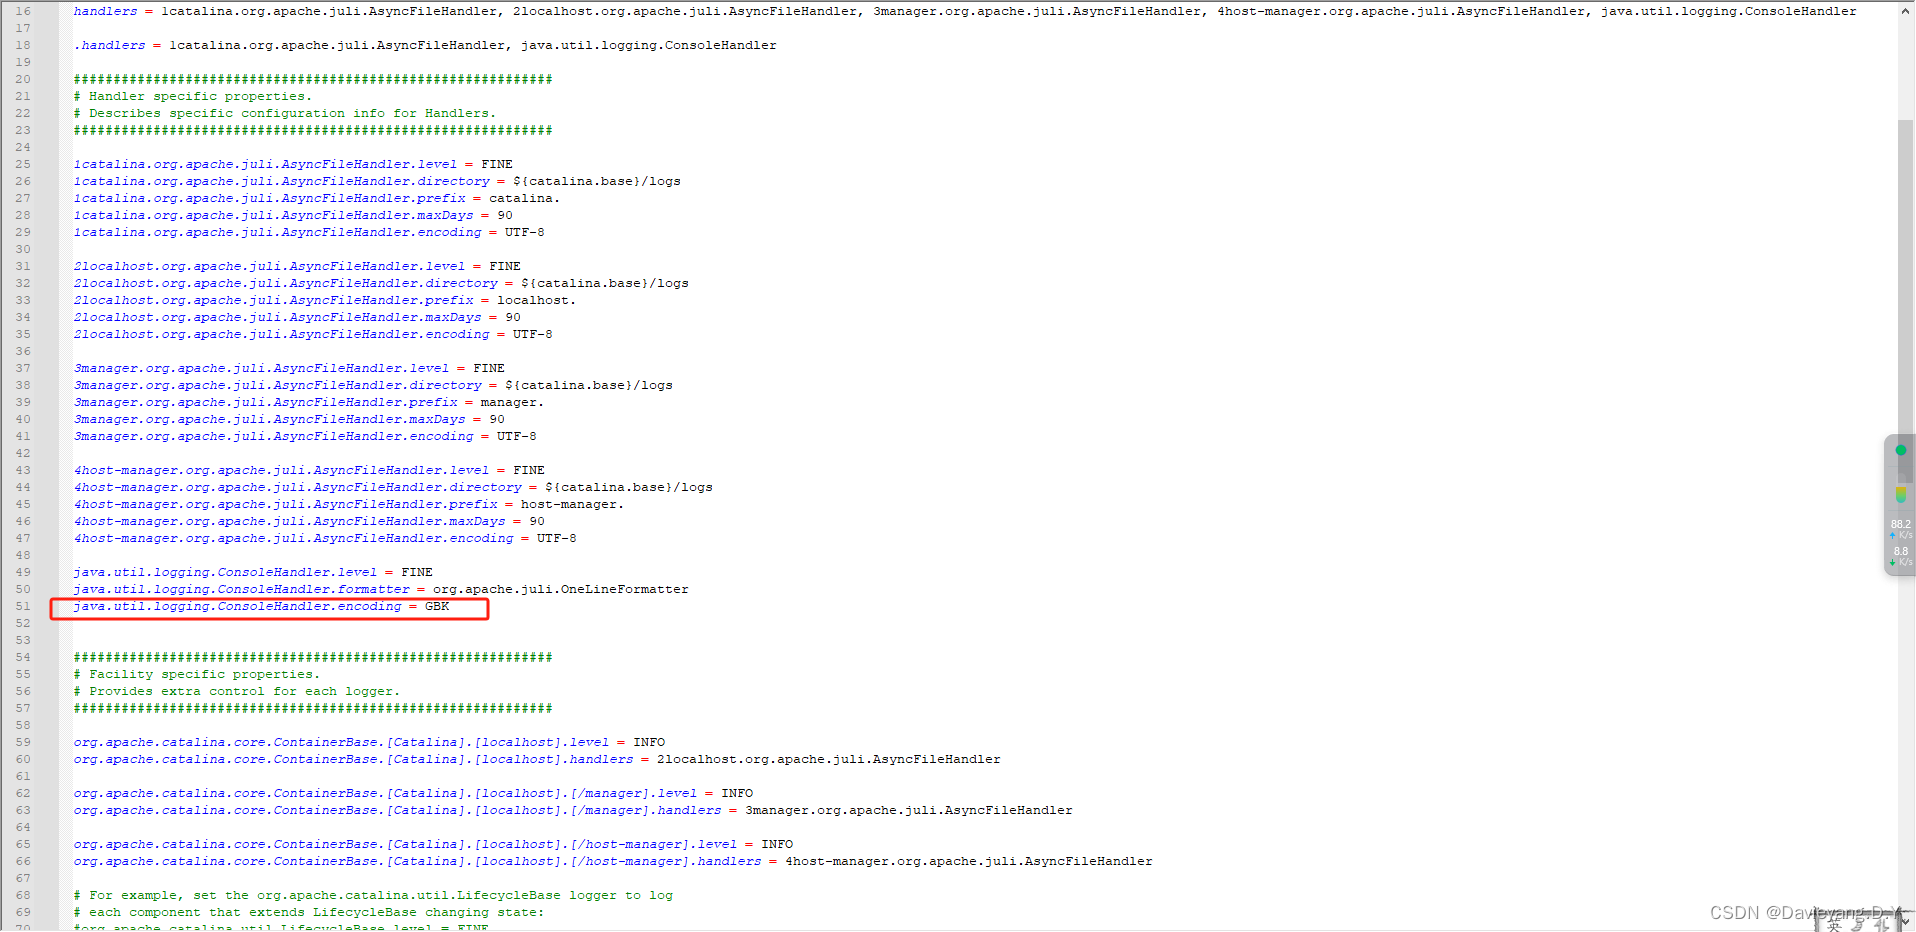Click the '# For example, set the' comment line

pos(373,895)
